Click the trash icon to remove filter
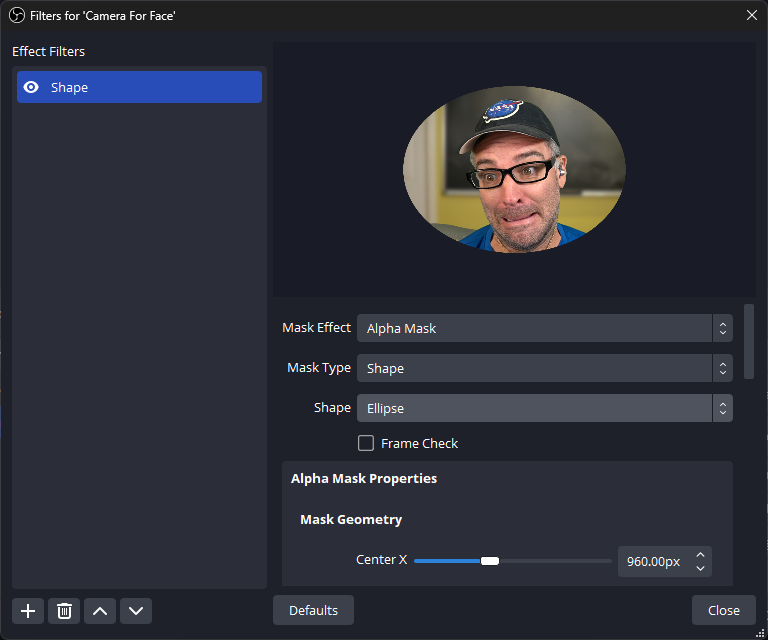Image resolution: width=768 pixels, height=640 pixels. [64, 611]
